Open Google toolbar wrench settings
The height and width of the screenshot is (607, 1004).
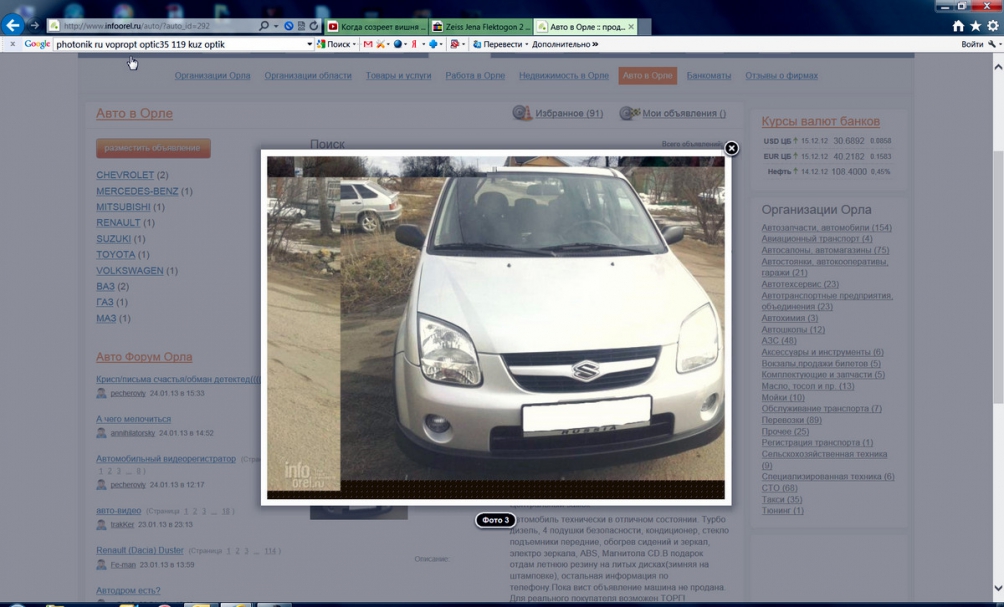click(x=992, y=44)
